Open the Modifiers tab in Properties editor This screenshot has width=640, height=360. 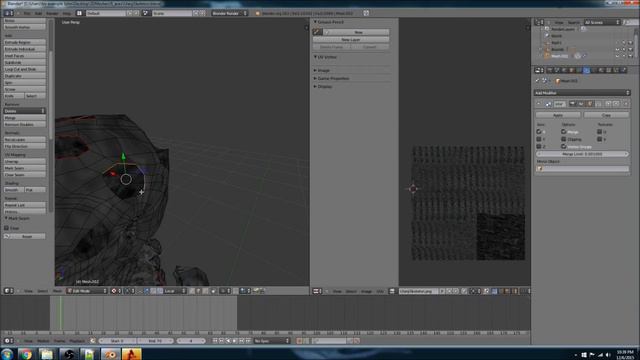click(587, 70)
